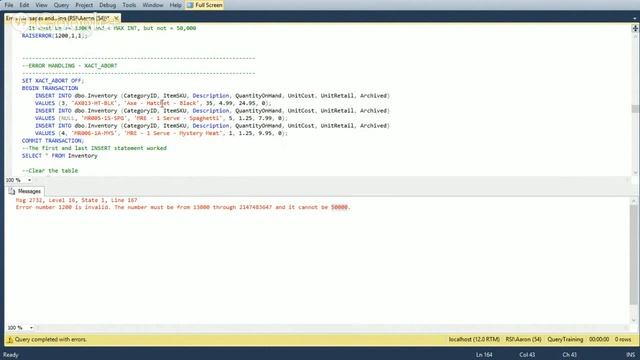Click the 'SET XACT_ABORT OFF;' line

[53, 81]
